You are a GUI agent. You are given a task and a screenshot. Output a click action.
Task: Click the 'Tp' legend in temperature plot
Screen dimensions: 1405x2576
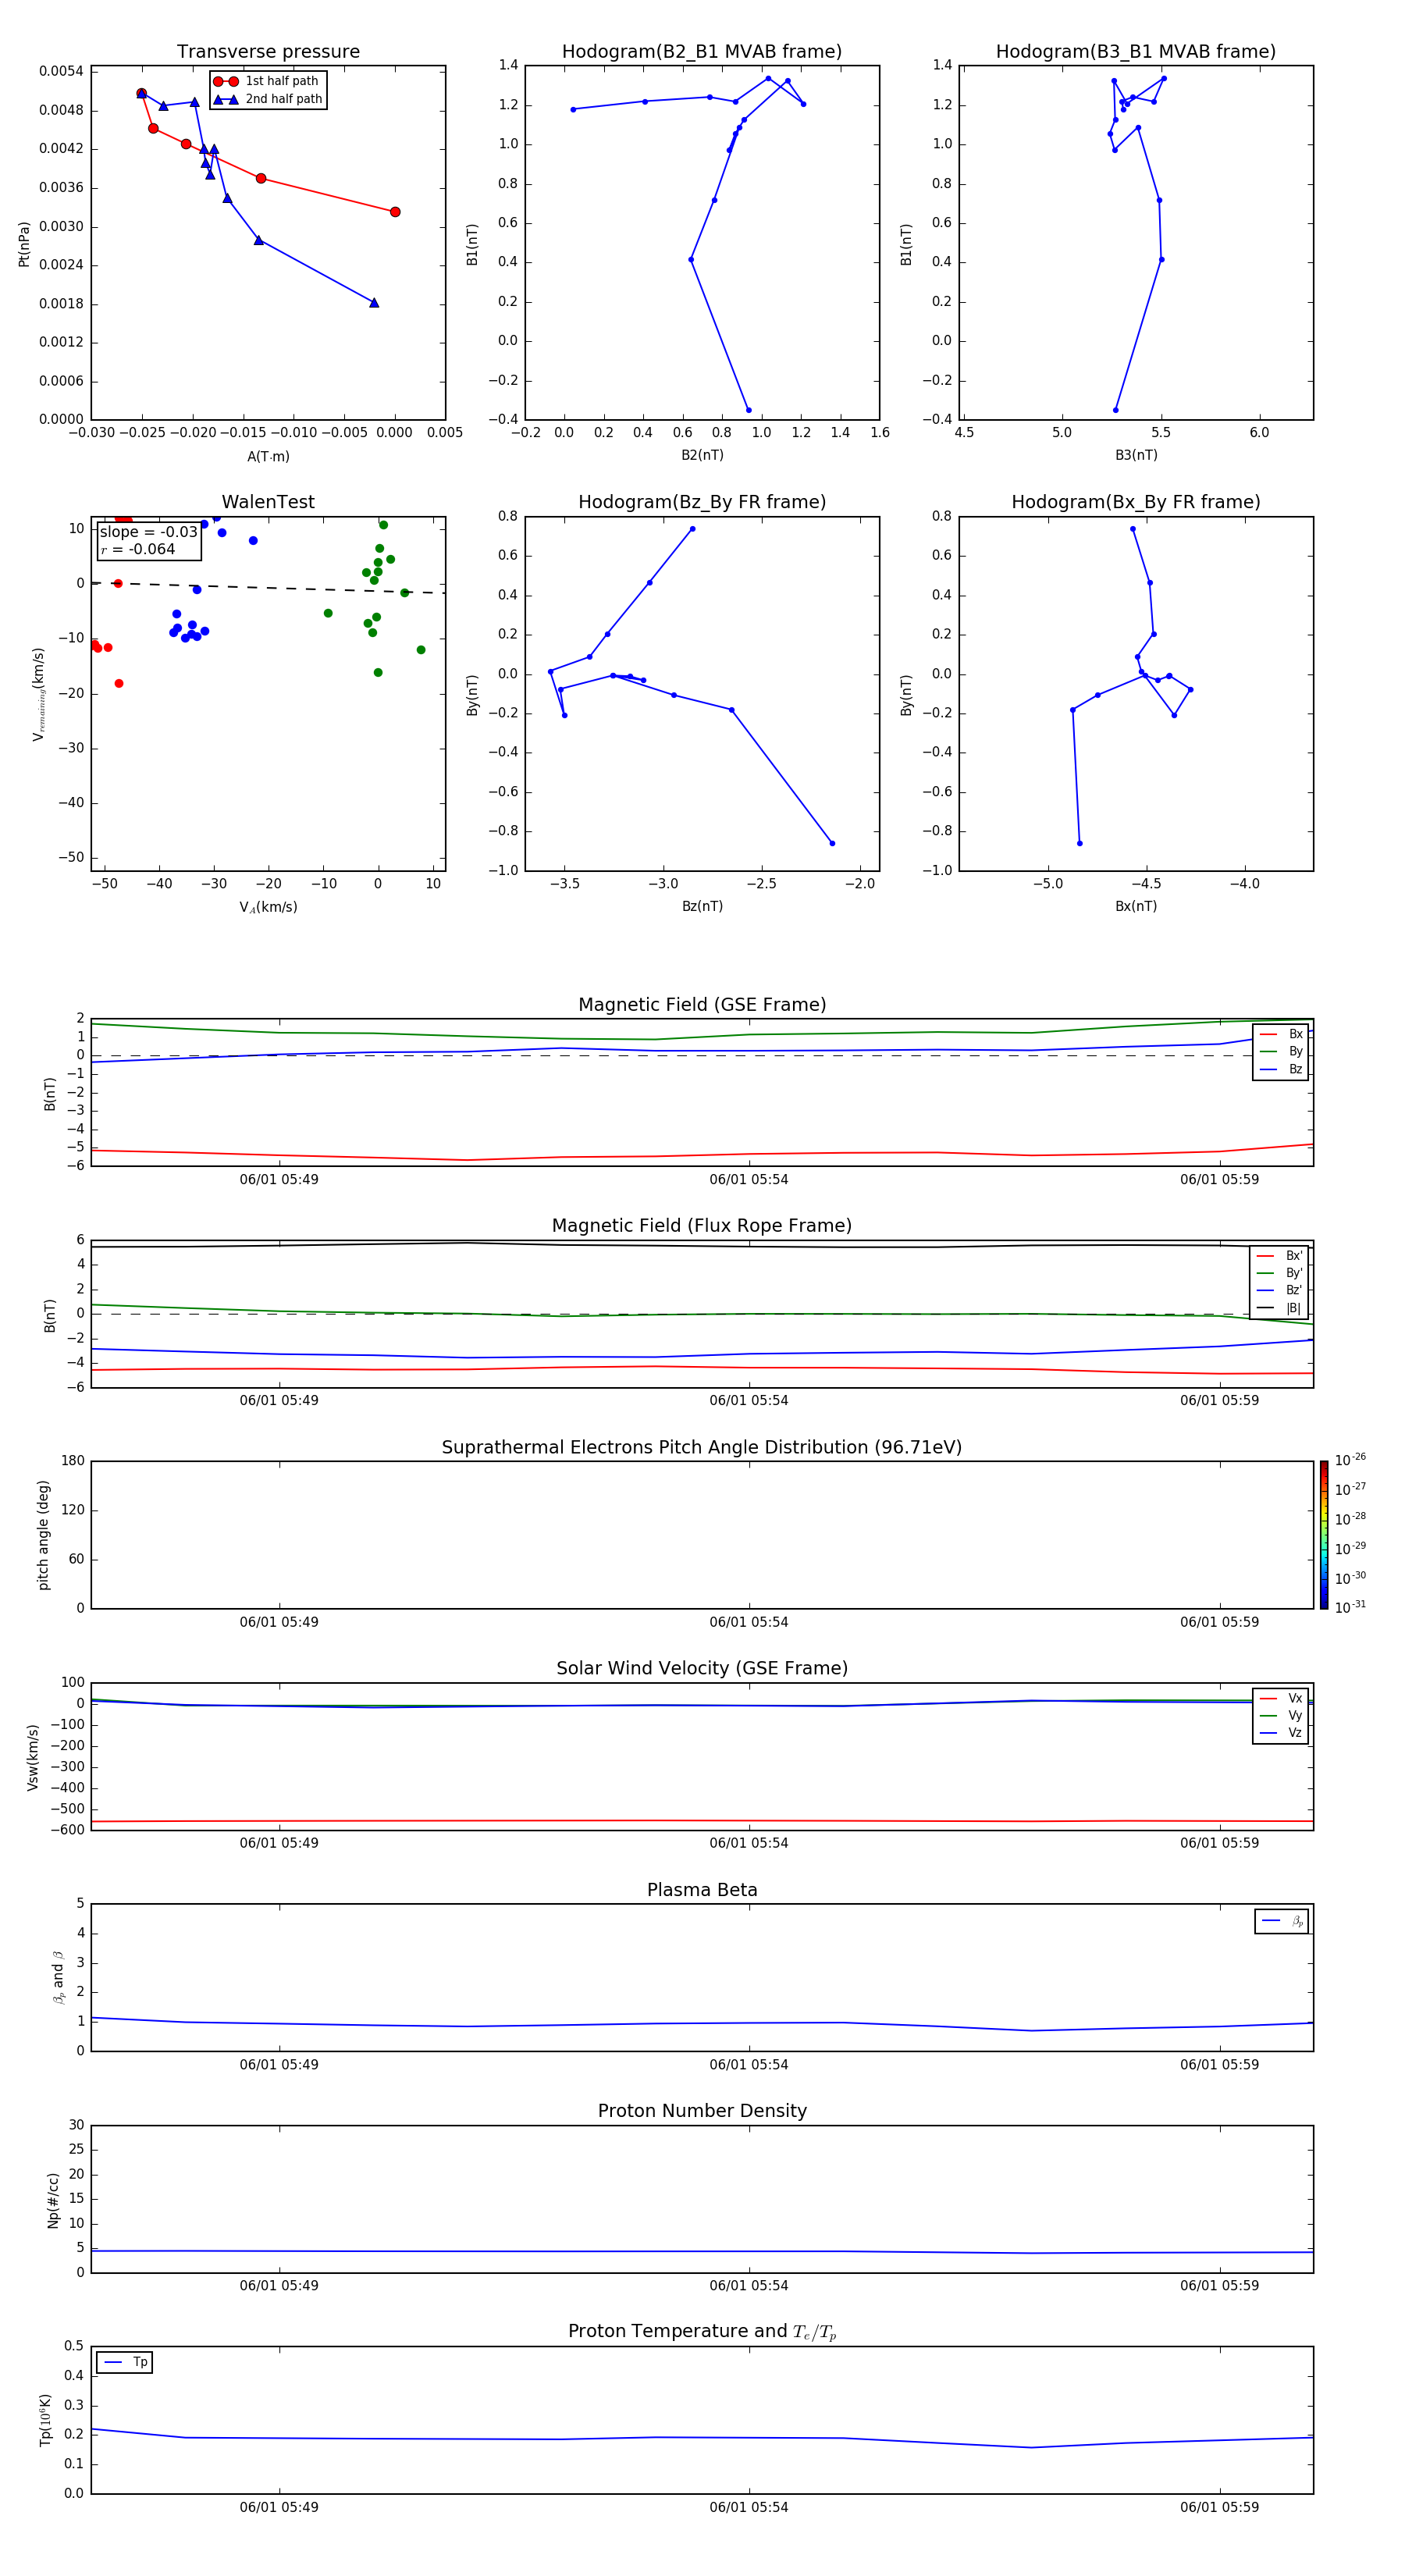[x=125, y=2362]
